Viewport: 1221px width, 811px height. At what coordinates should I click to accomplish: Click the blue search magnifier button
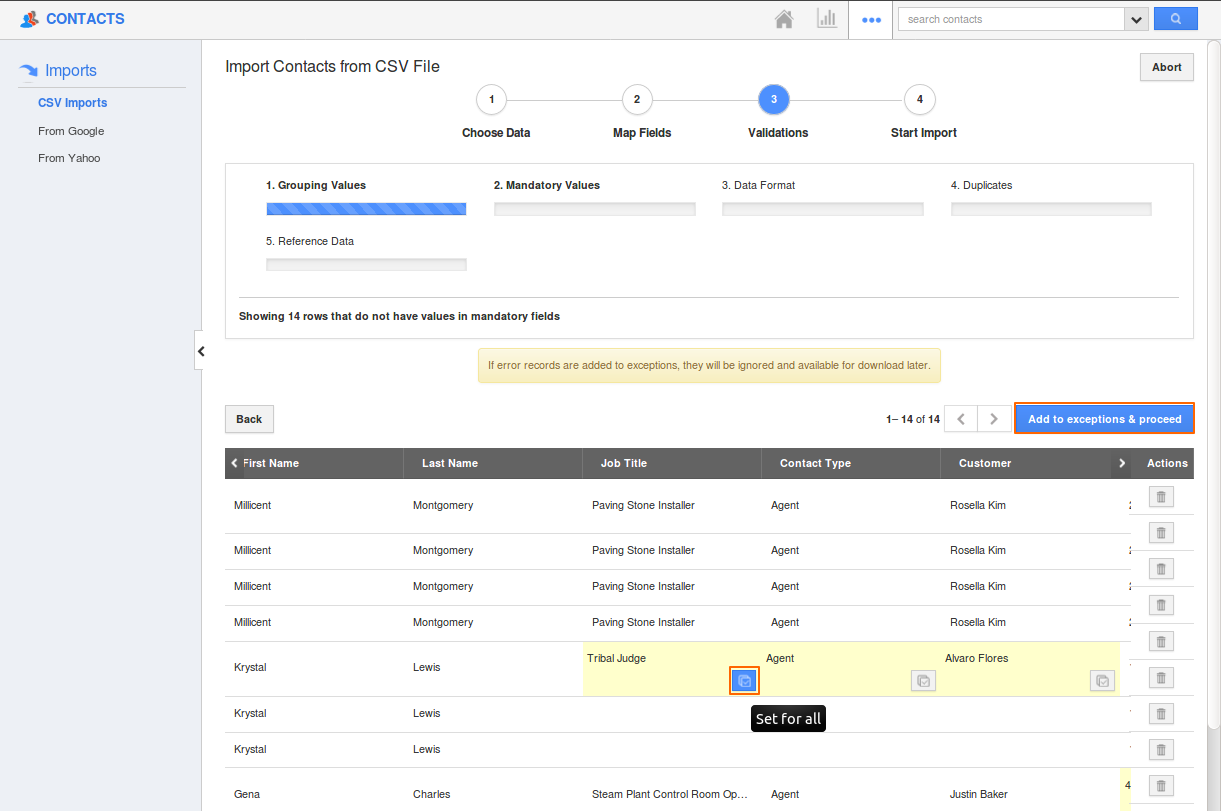[1175, 19]
